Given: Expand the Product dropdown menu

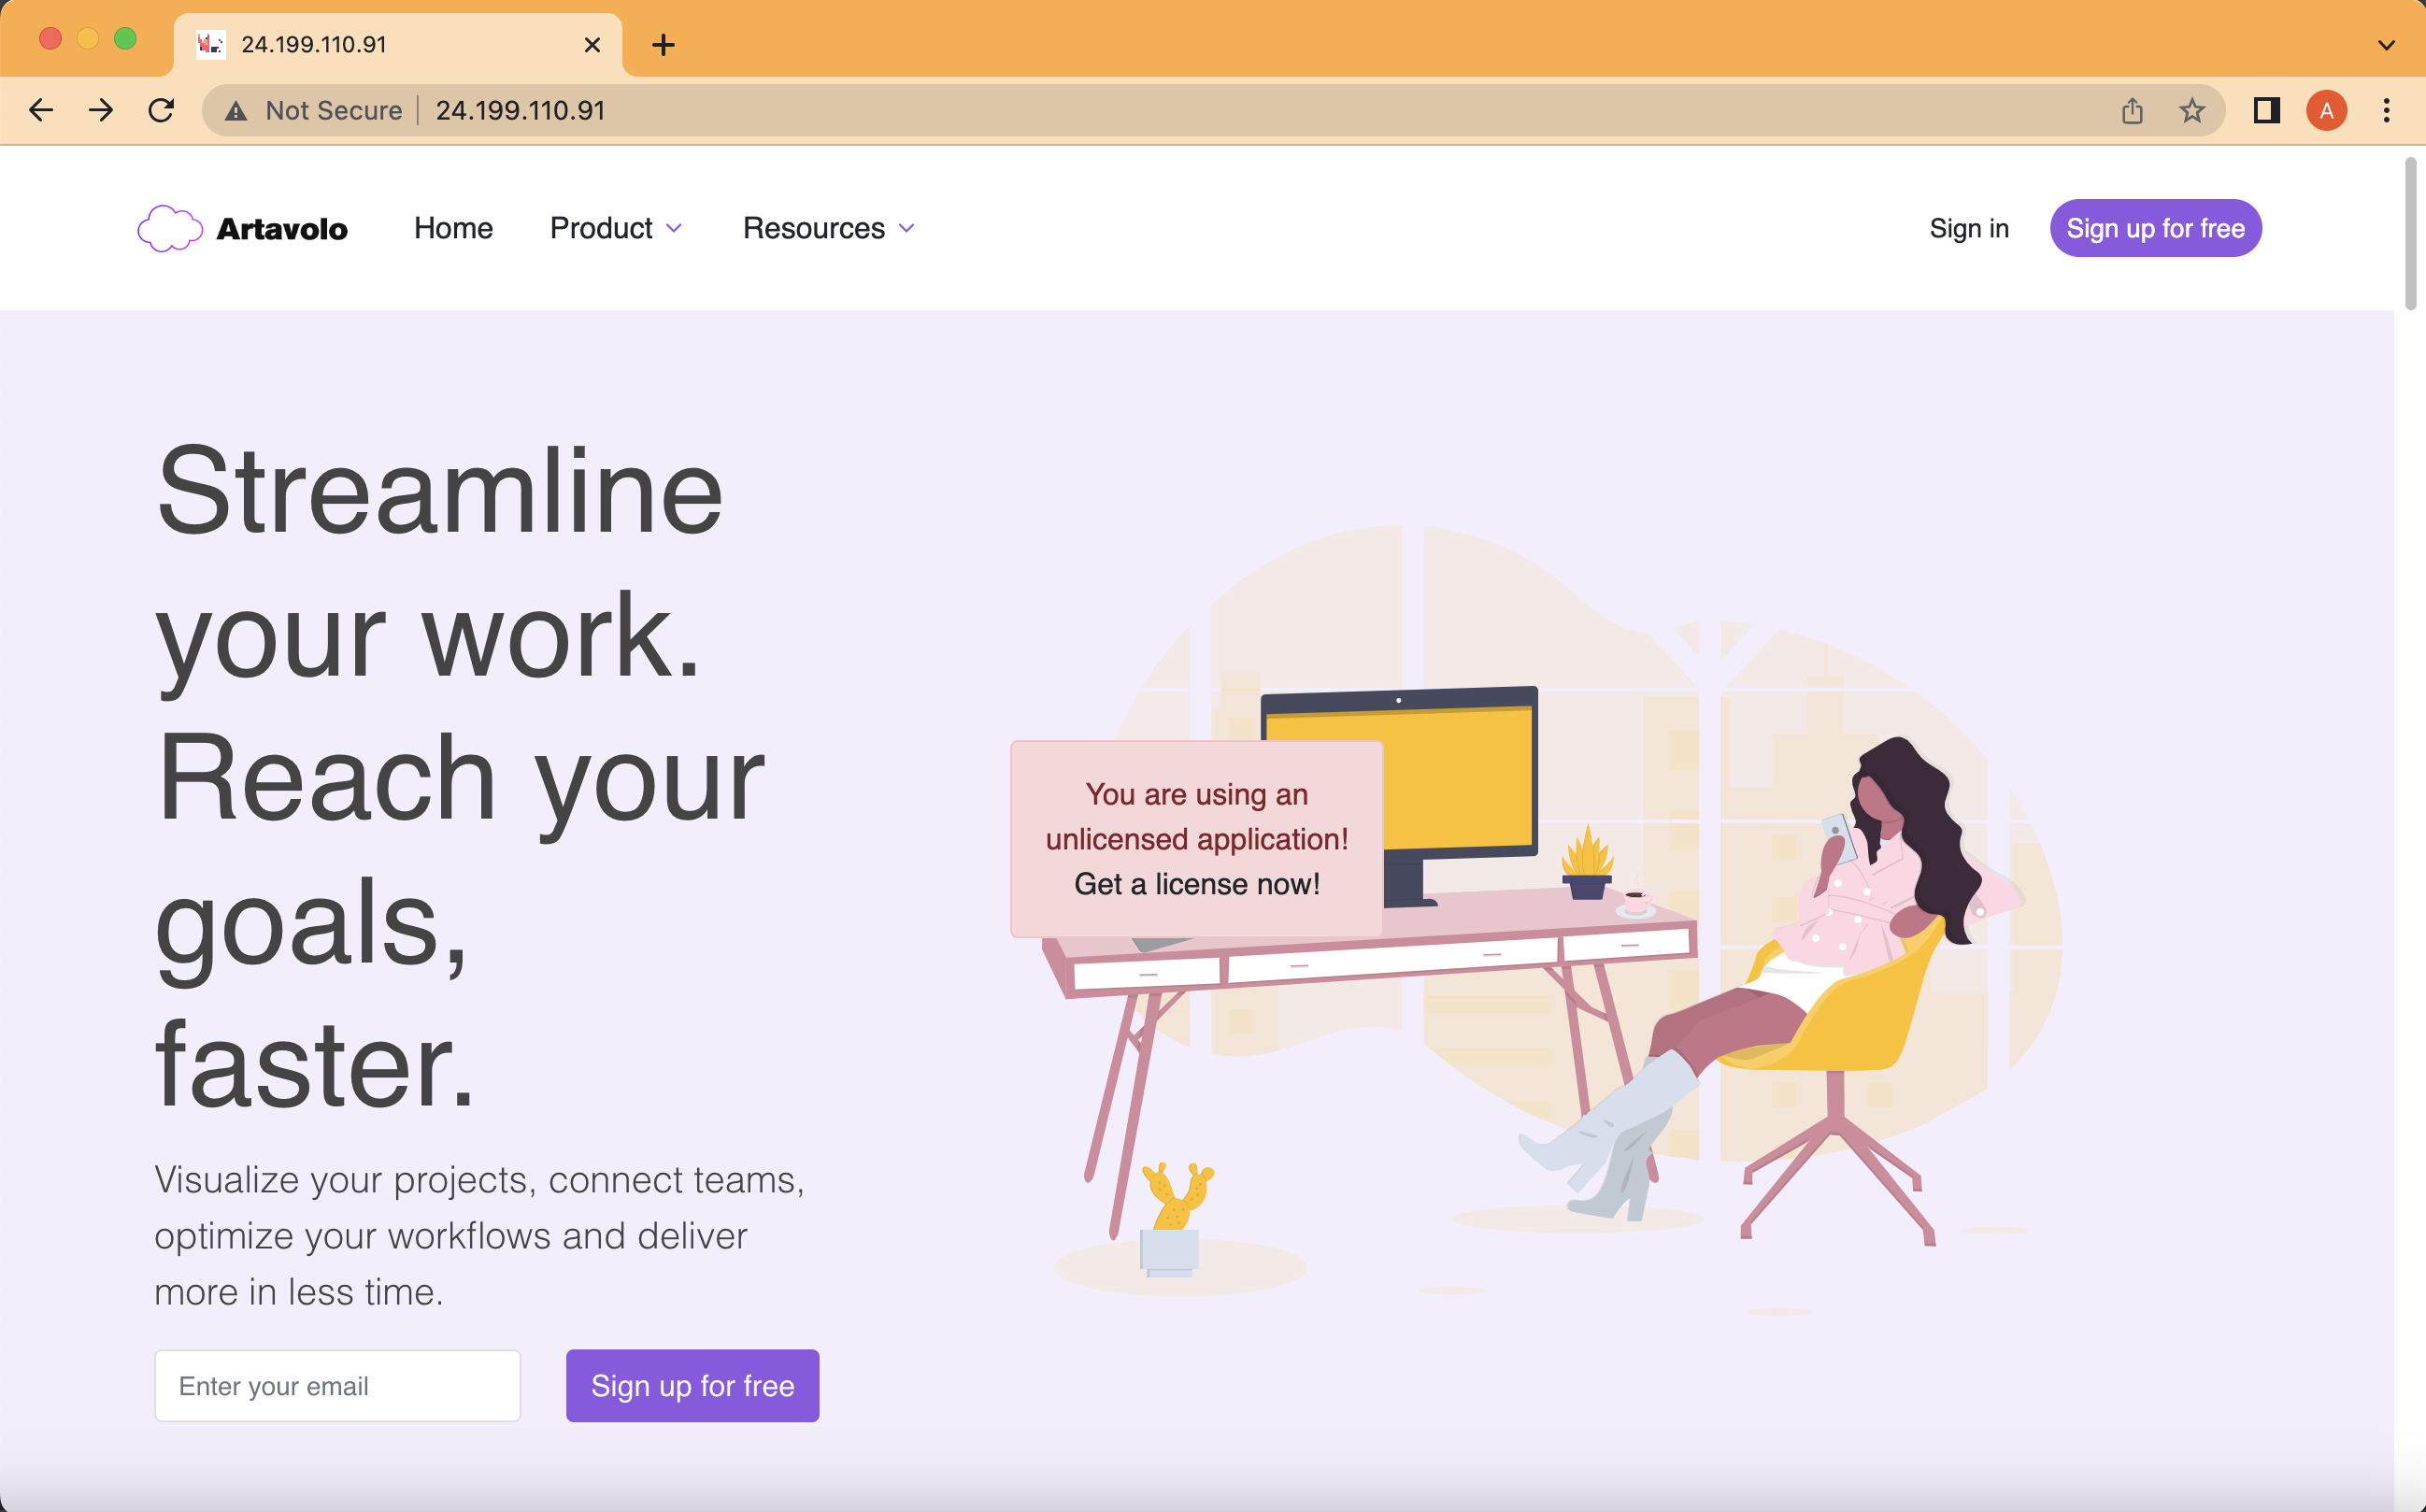Looking at the screenshot, I should pyautogui.click(x=616, y=228).
